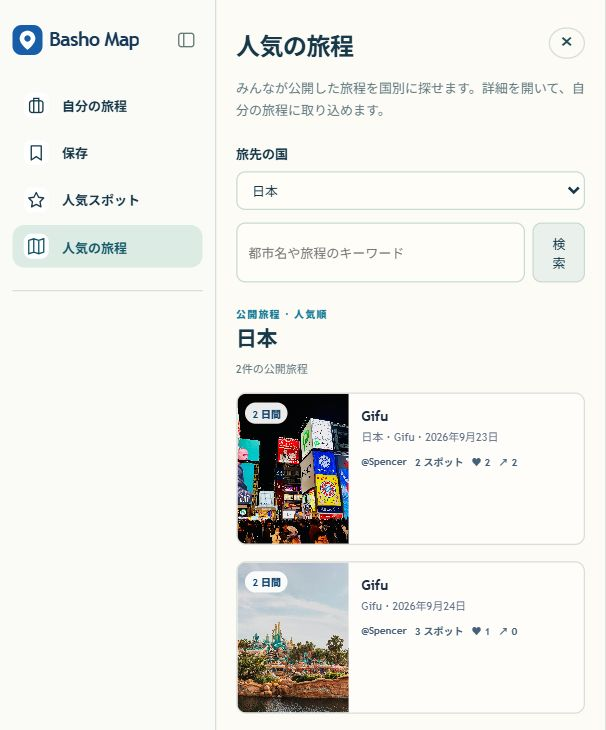
Task: Select 人気の旅程 sidebar item
Action: coord(108,247)
